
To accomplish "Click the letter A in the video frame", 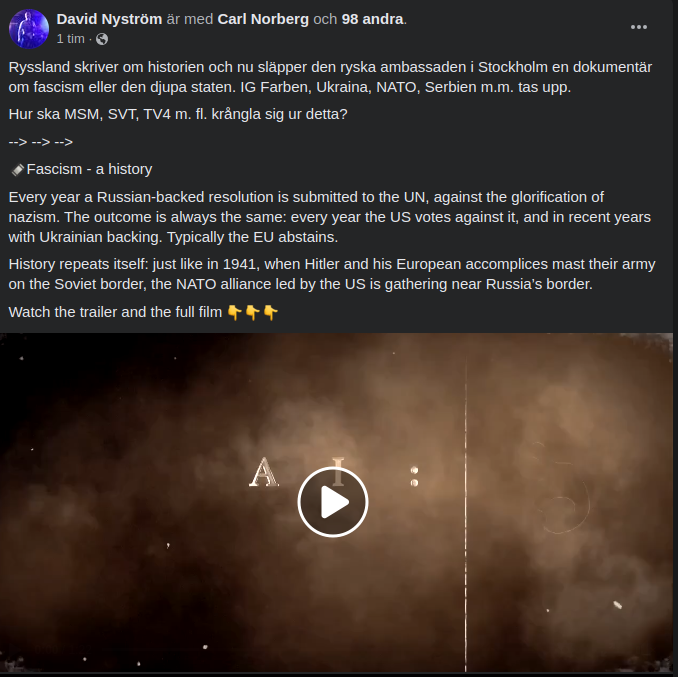I will point(264,472).
